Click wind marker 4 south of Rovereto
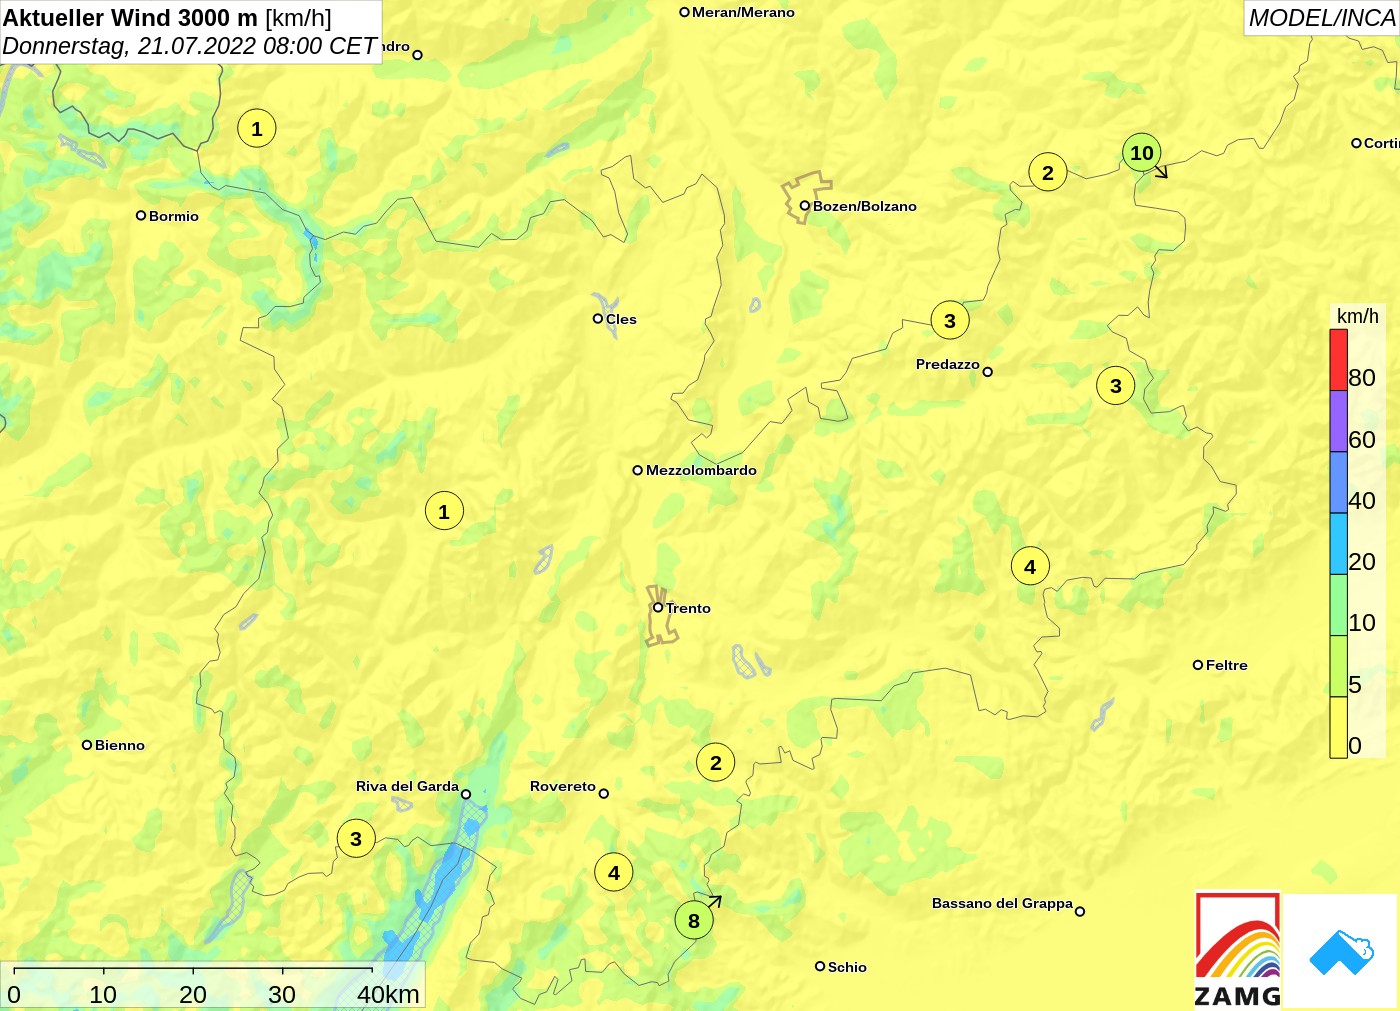Screen dimensions: 1400x1011 [x=614, y=872]
